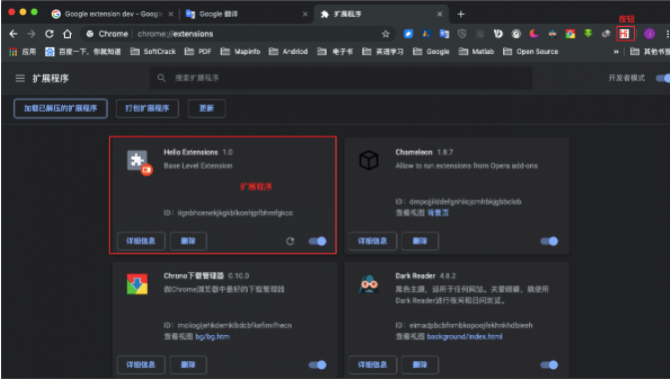
Task: Go to the browser home page
Action: [67, 34]
